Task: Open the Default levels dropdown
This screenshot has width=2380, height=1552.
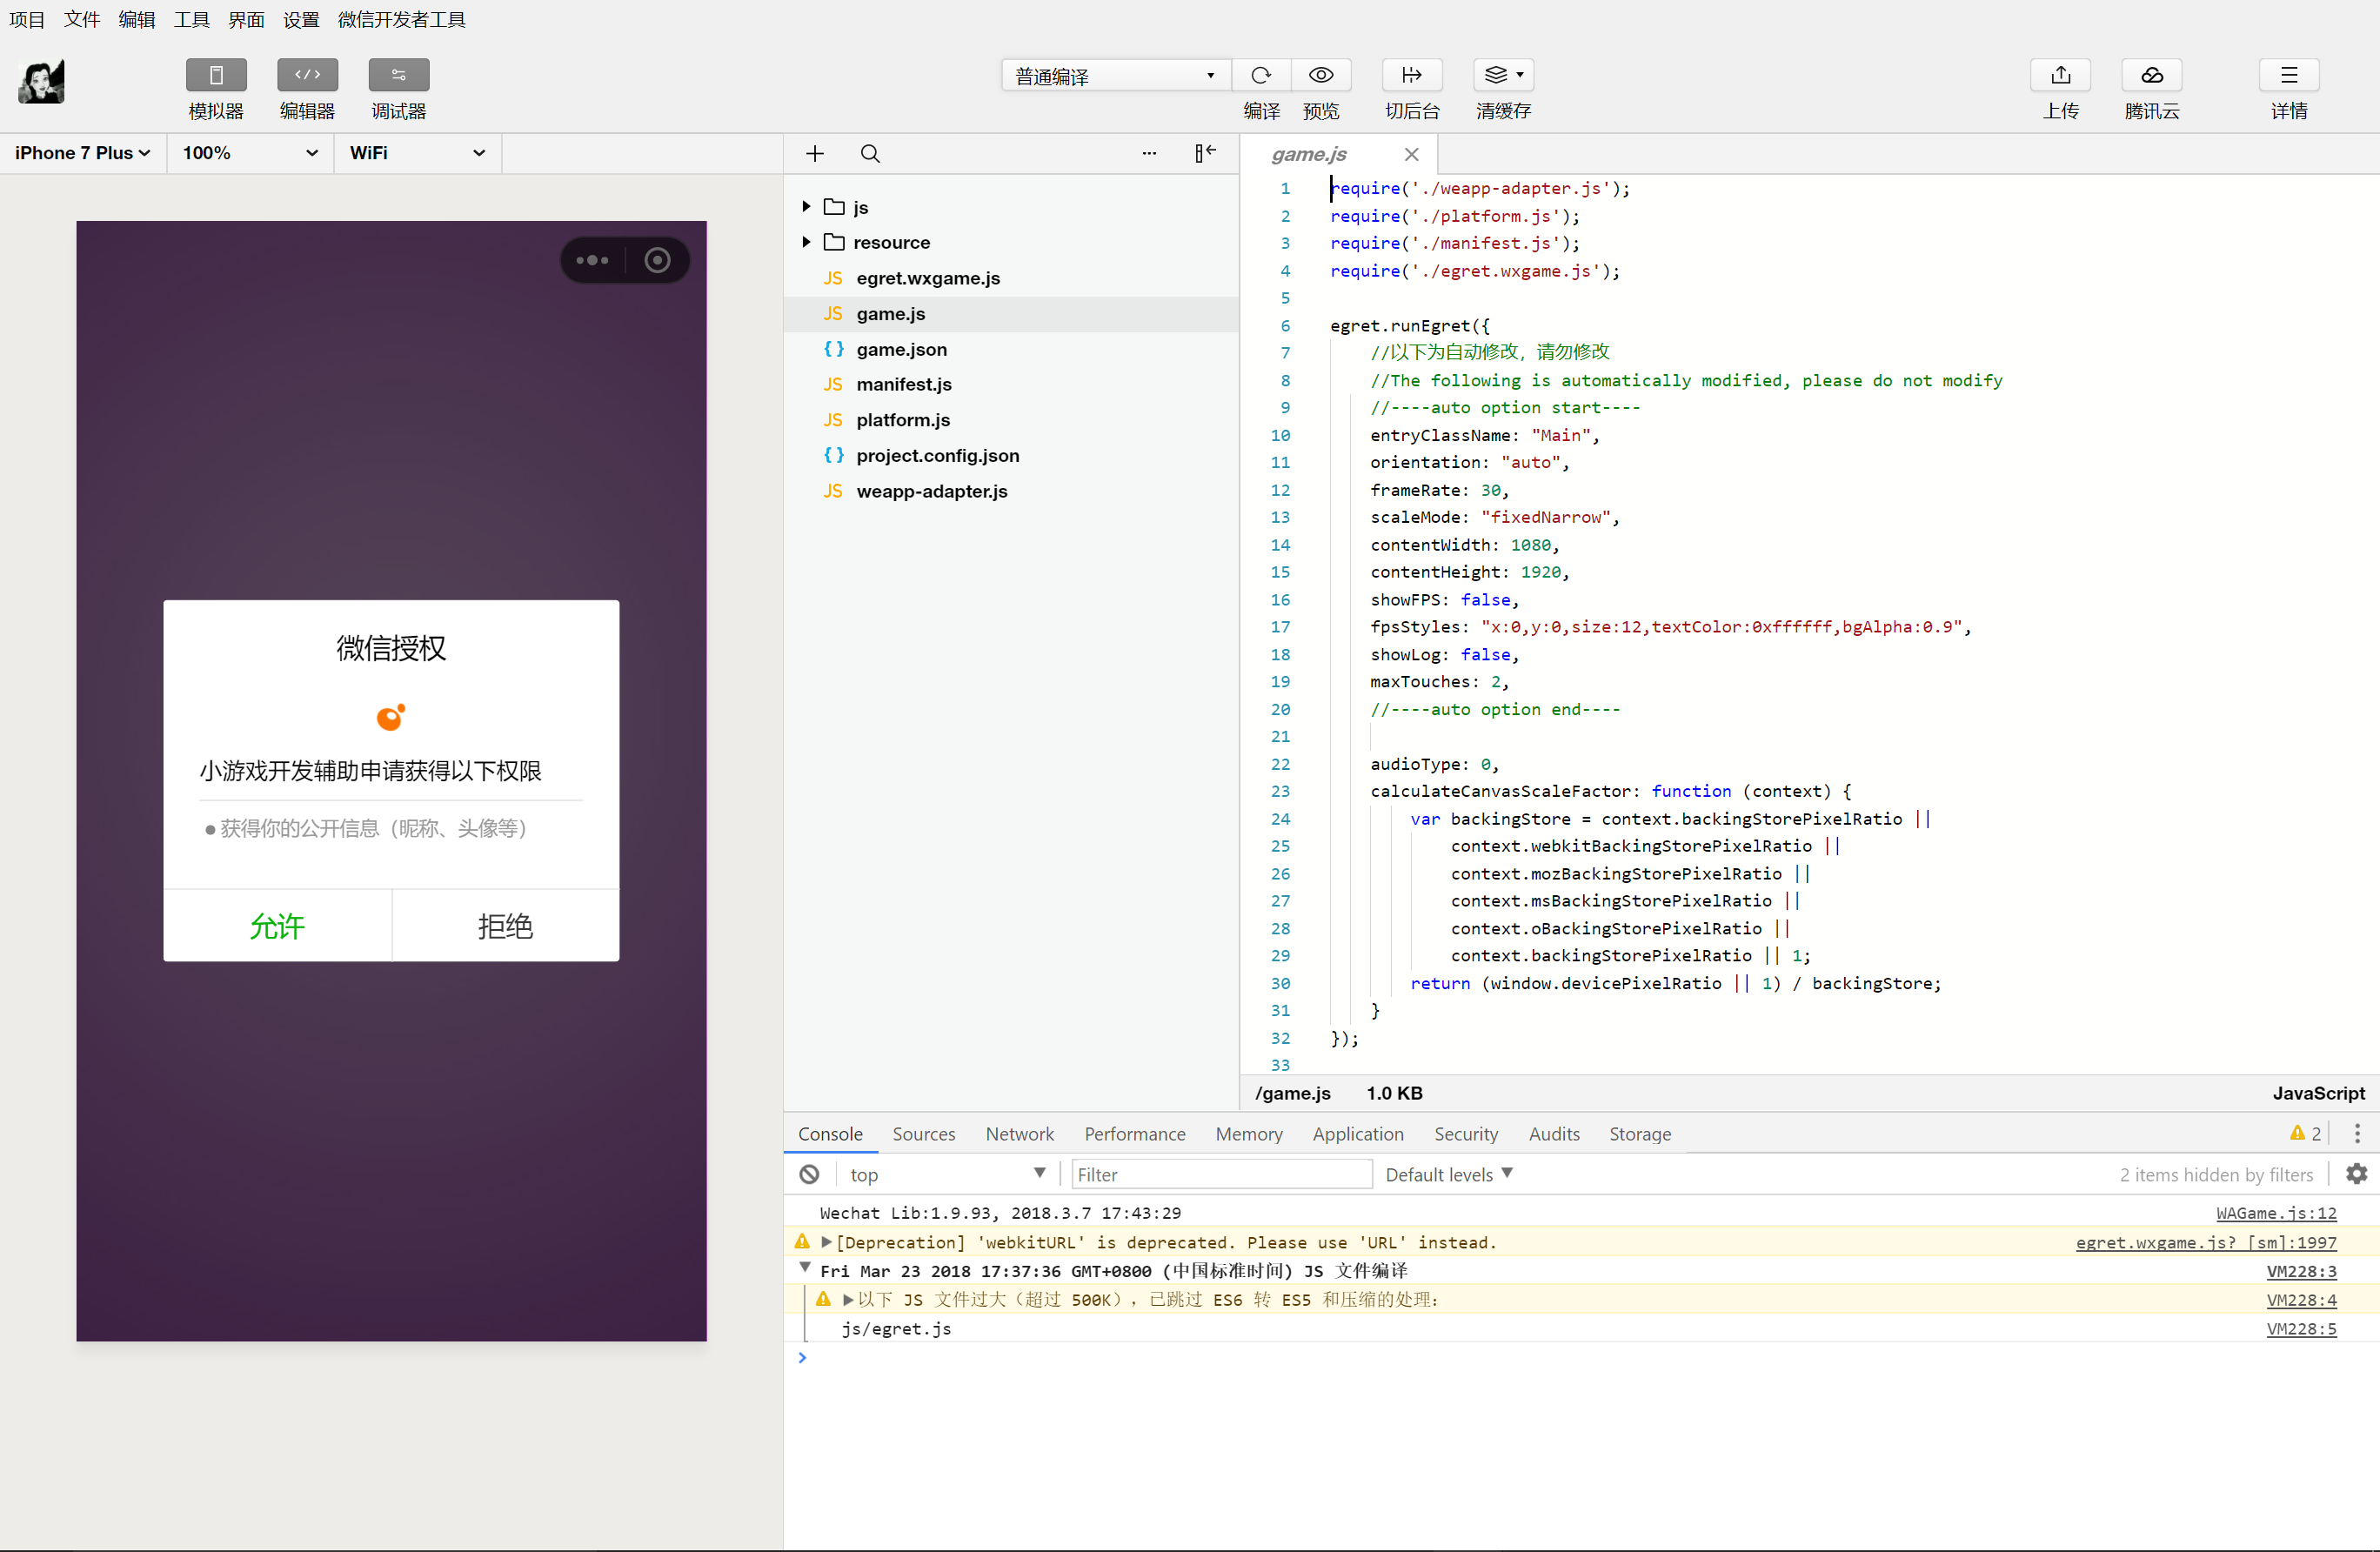Action: click(1449, 1174)
